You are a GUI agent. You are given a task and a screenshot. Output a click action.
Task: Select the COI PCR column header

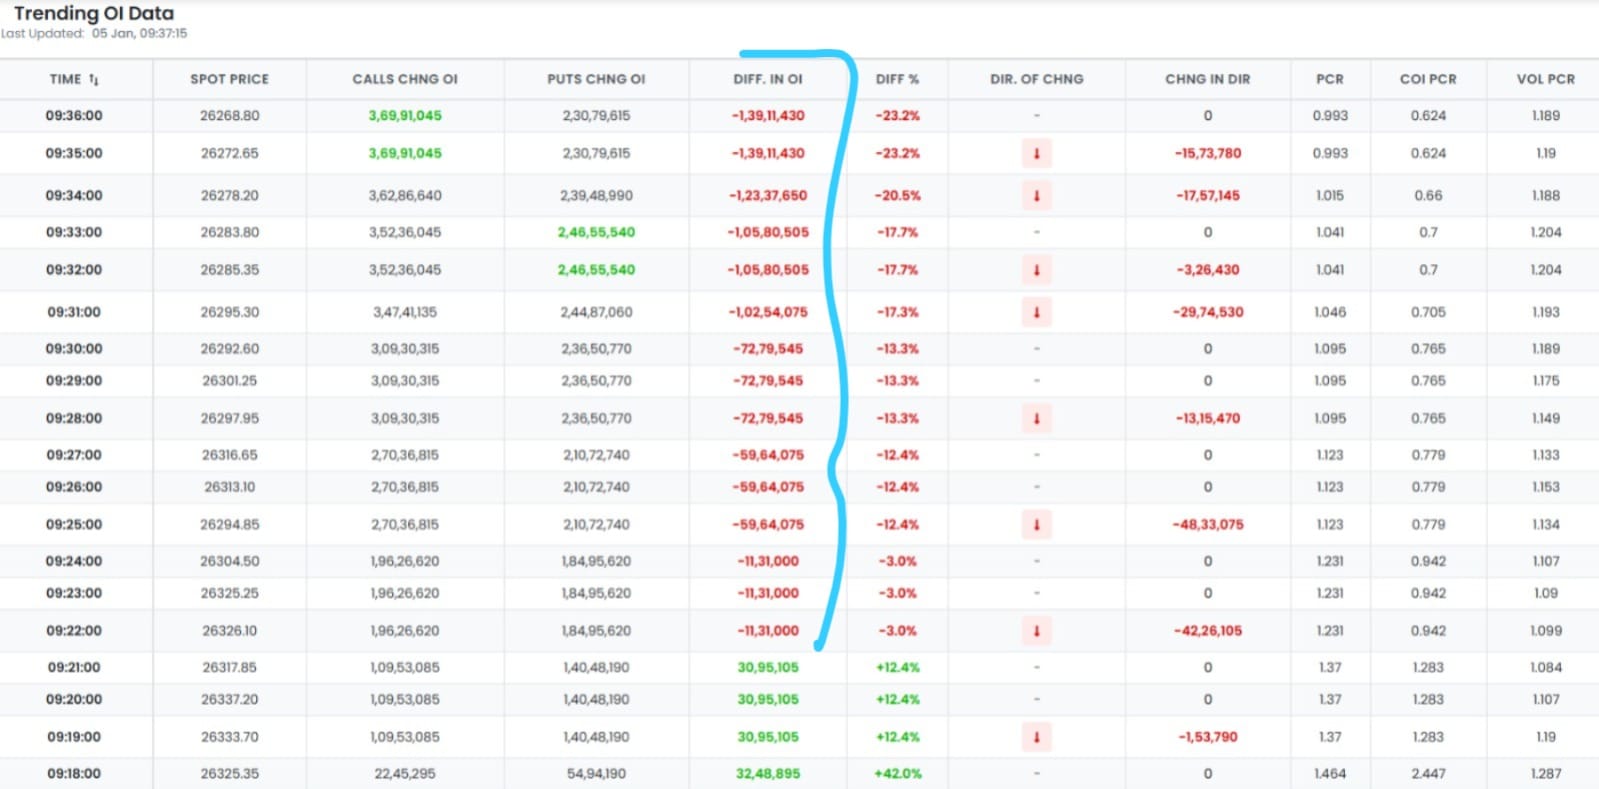coord(1428,79)
